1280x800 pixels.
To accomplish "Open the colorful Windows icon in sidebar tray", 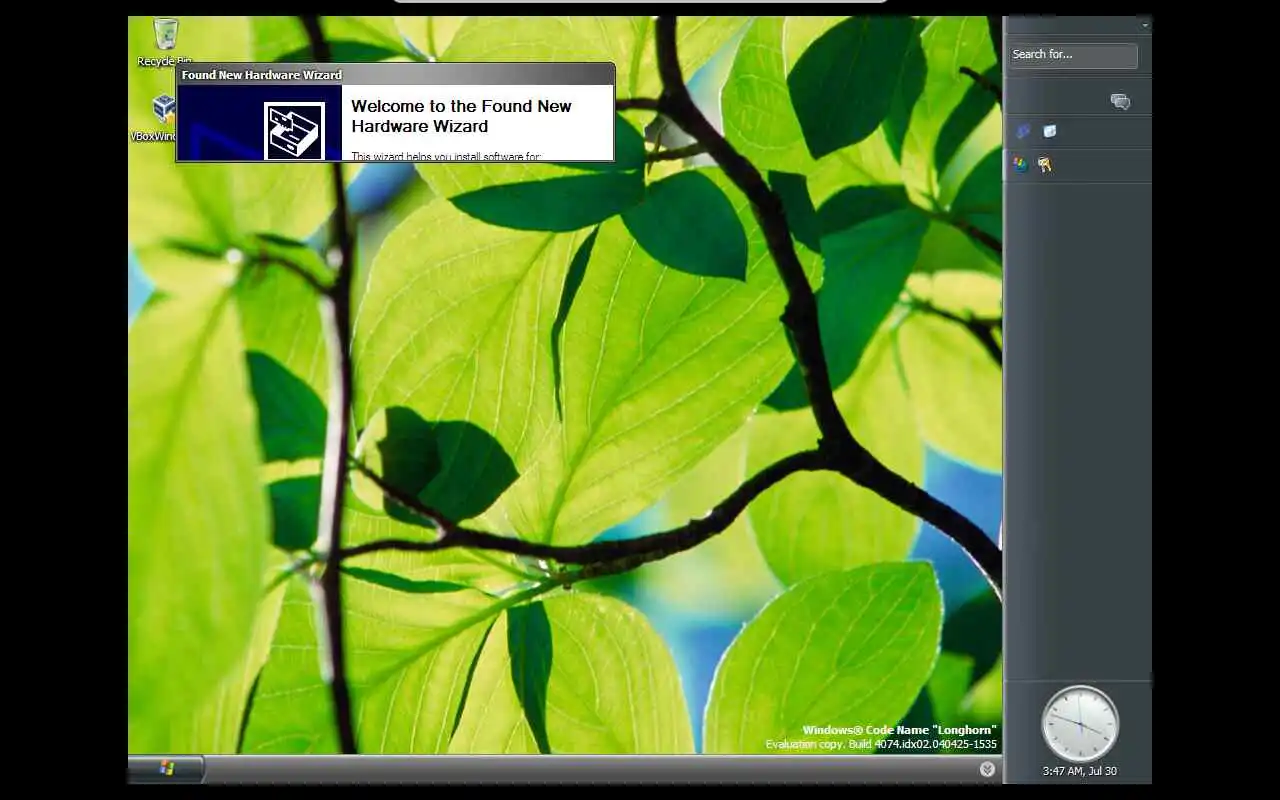I will tap(1020, 164).
